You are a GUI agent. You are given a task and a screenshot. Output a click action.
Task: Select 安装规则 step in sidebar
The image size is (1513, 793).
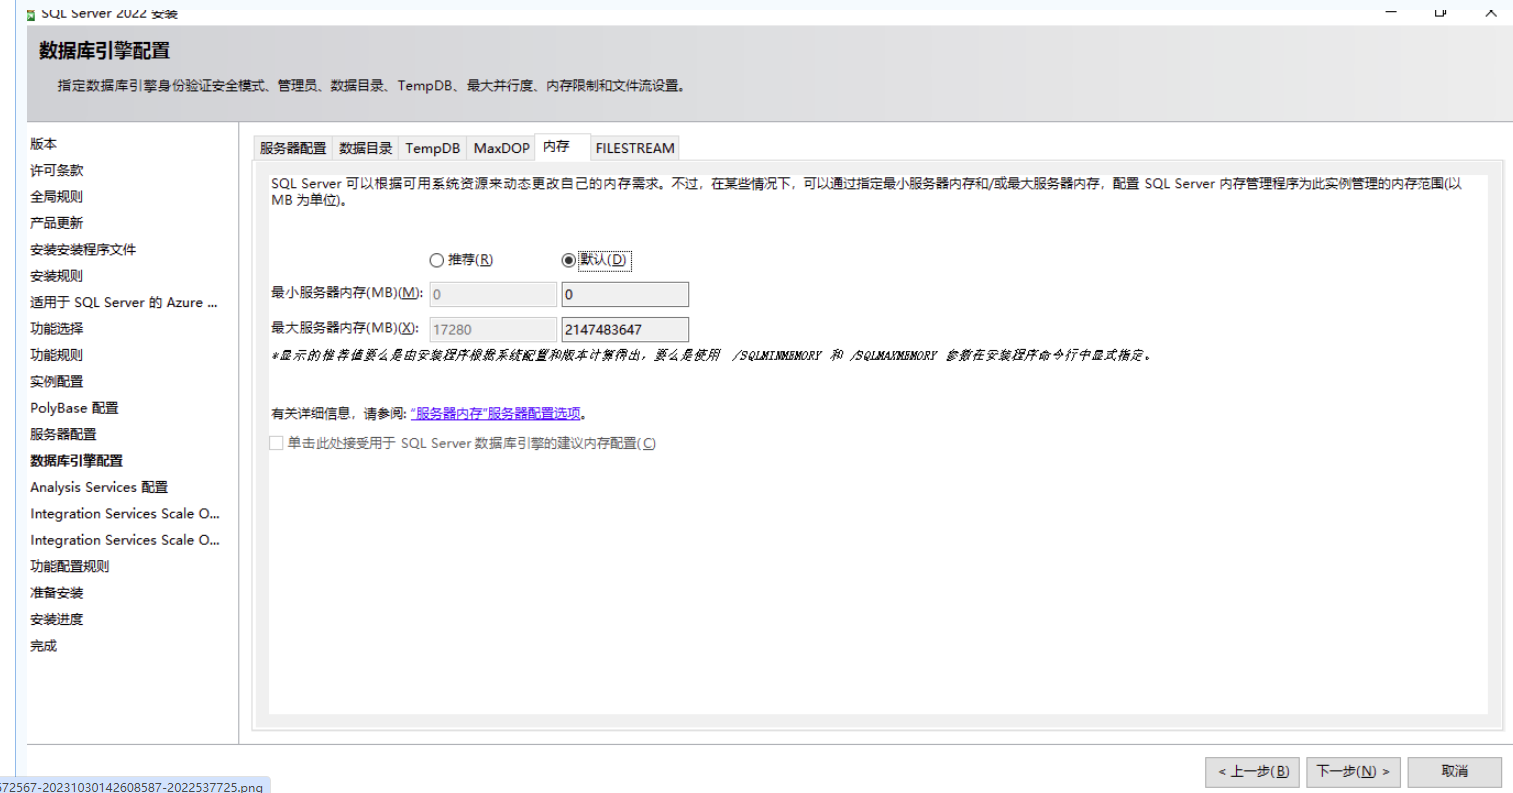click(57, 276)
